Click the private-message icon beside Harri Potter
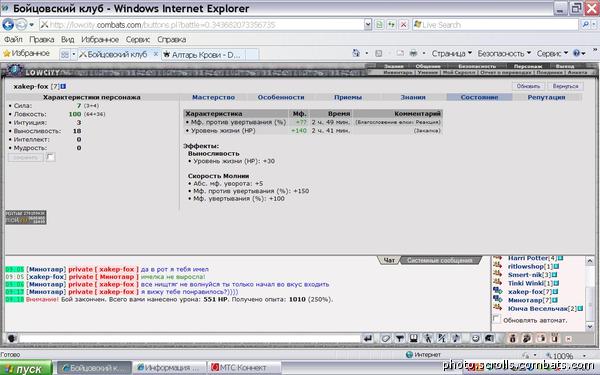This screenshot has width=600, height=375. pyautogui.click(x=497, y=258)
